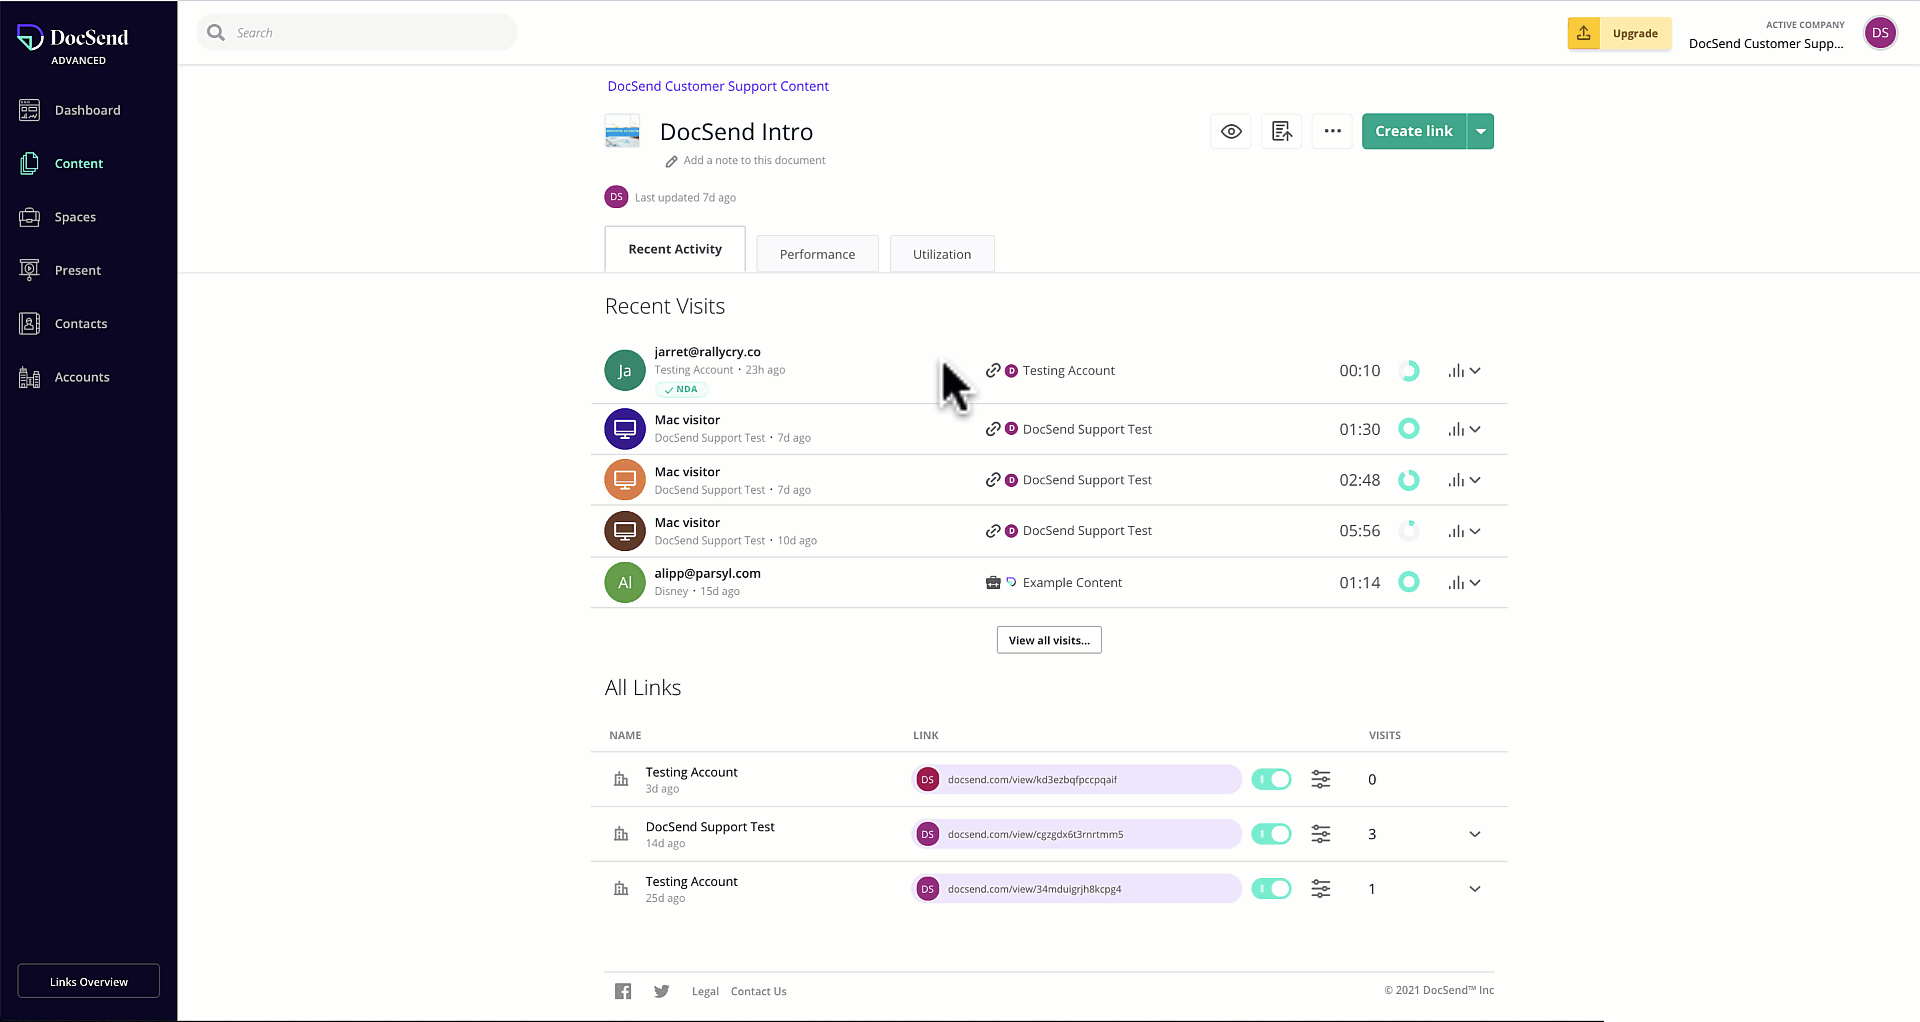Click the NDA badge under jarret@rallycry.co

coord(681,390)
